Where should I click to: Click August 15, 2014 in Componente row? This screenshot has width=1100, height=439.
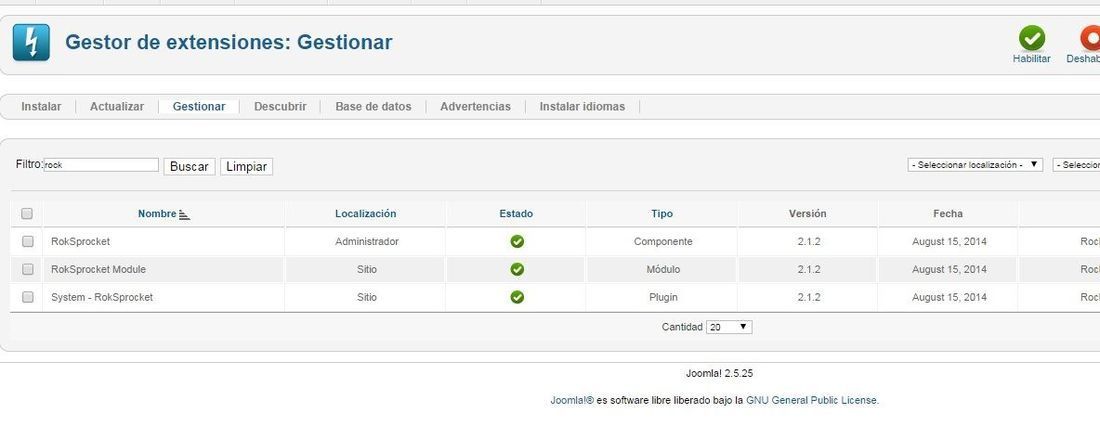click(x=949, y=241)
